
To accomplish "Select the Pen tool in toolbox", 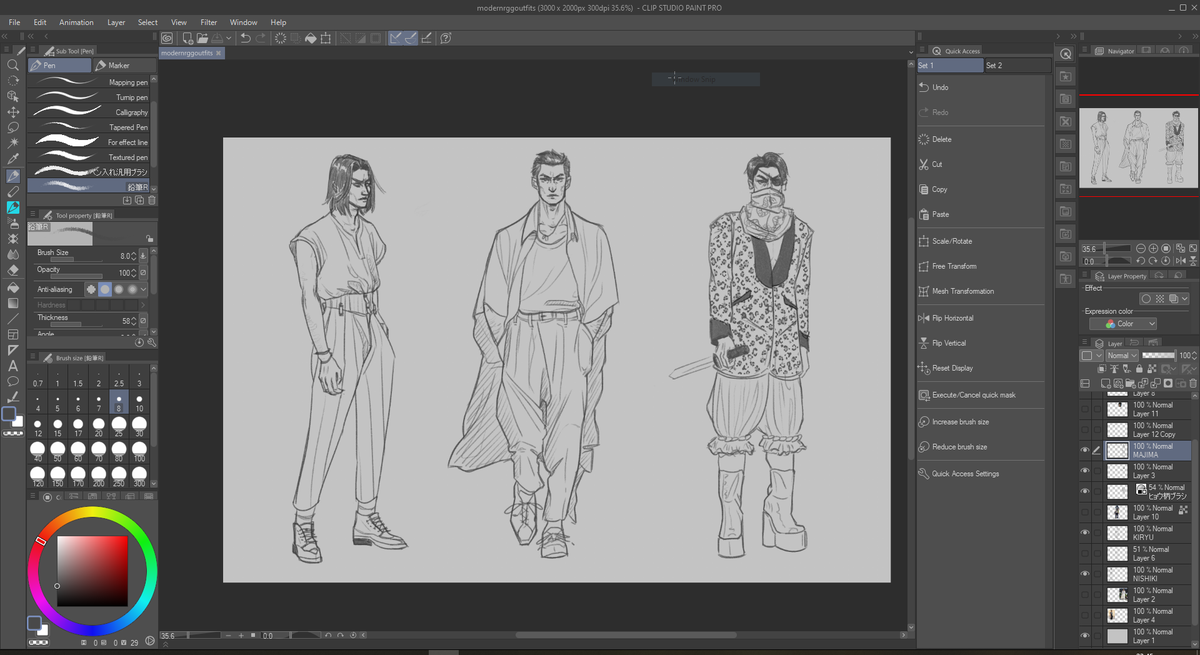I will click(x=13, y=176).
